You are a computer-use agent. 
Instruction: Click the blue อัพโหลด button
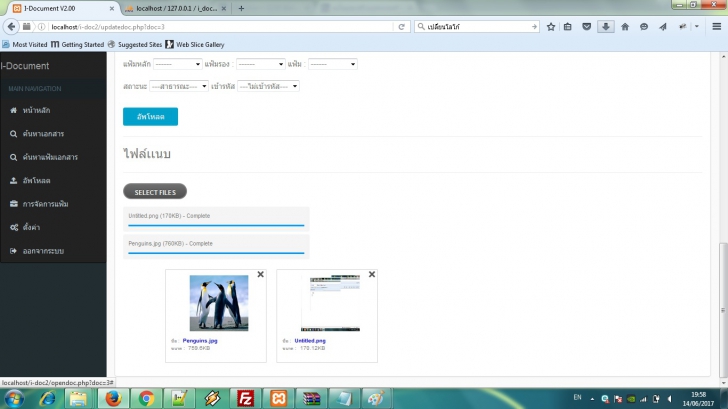click(x=150, y=117)
